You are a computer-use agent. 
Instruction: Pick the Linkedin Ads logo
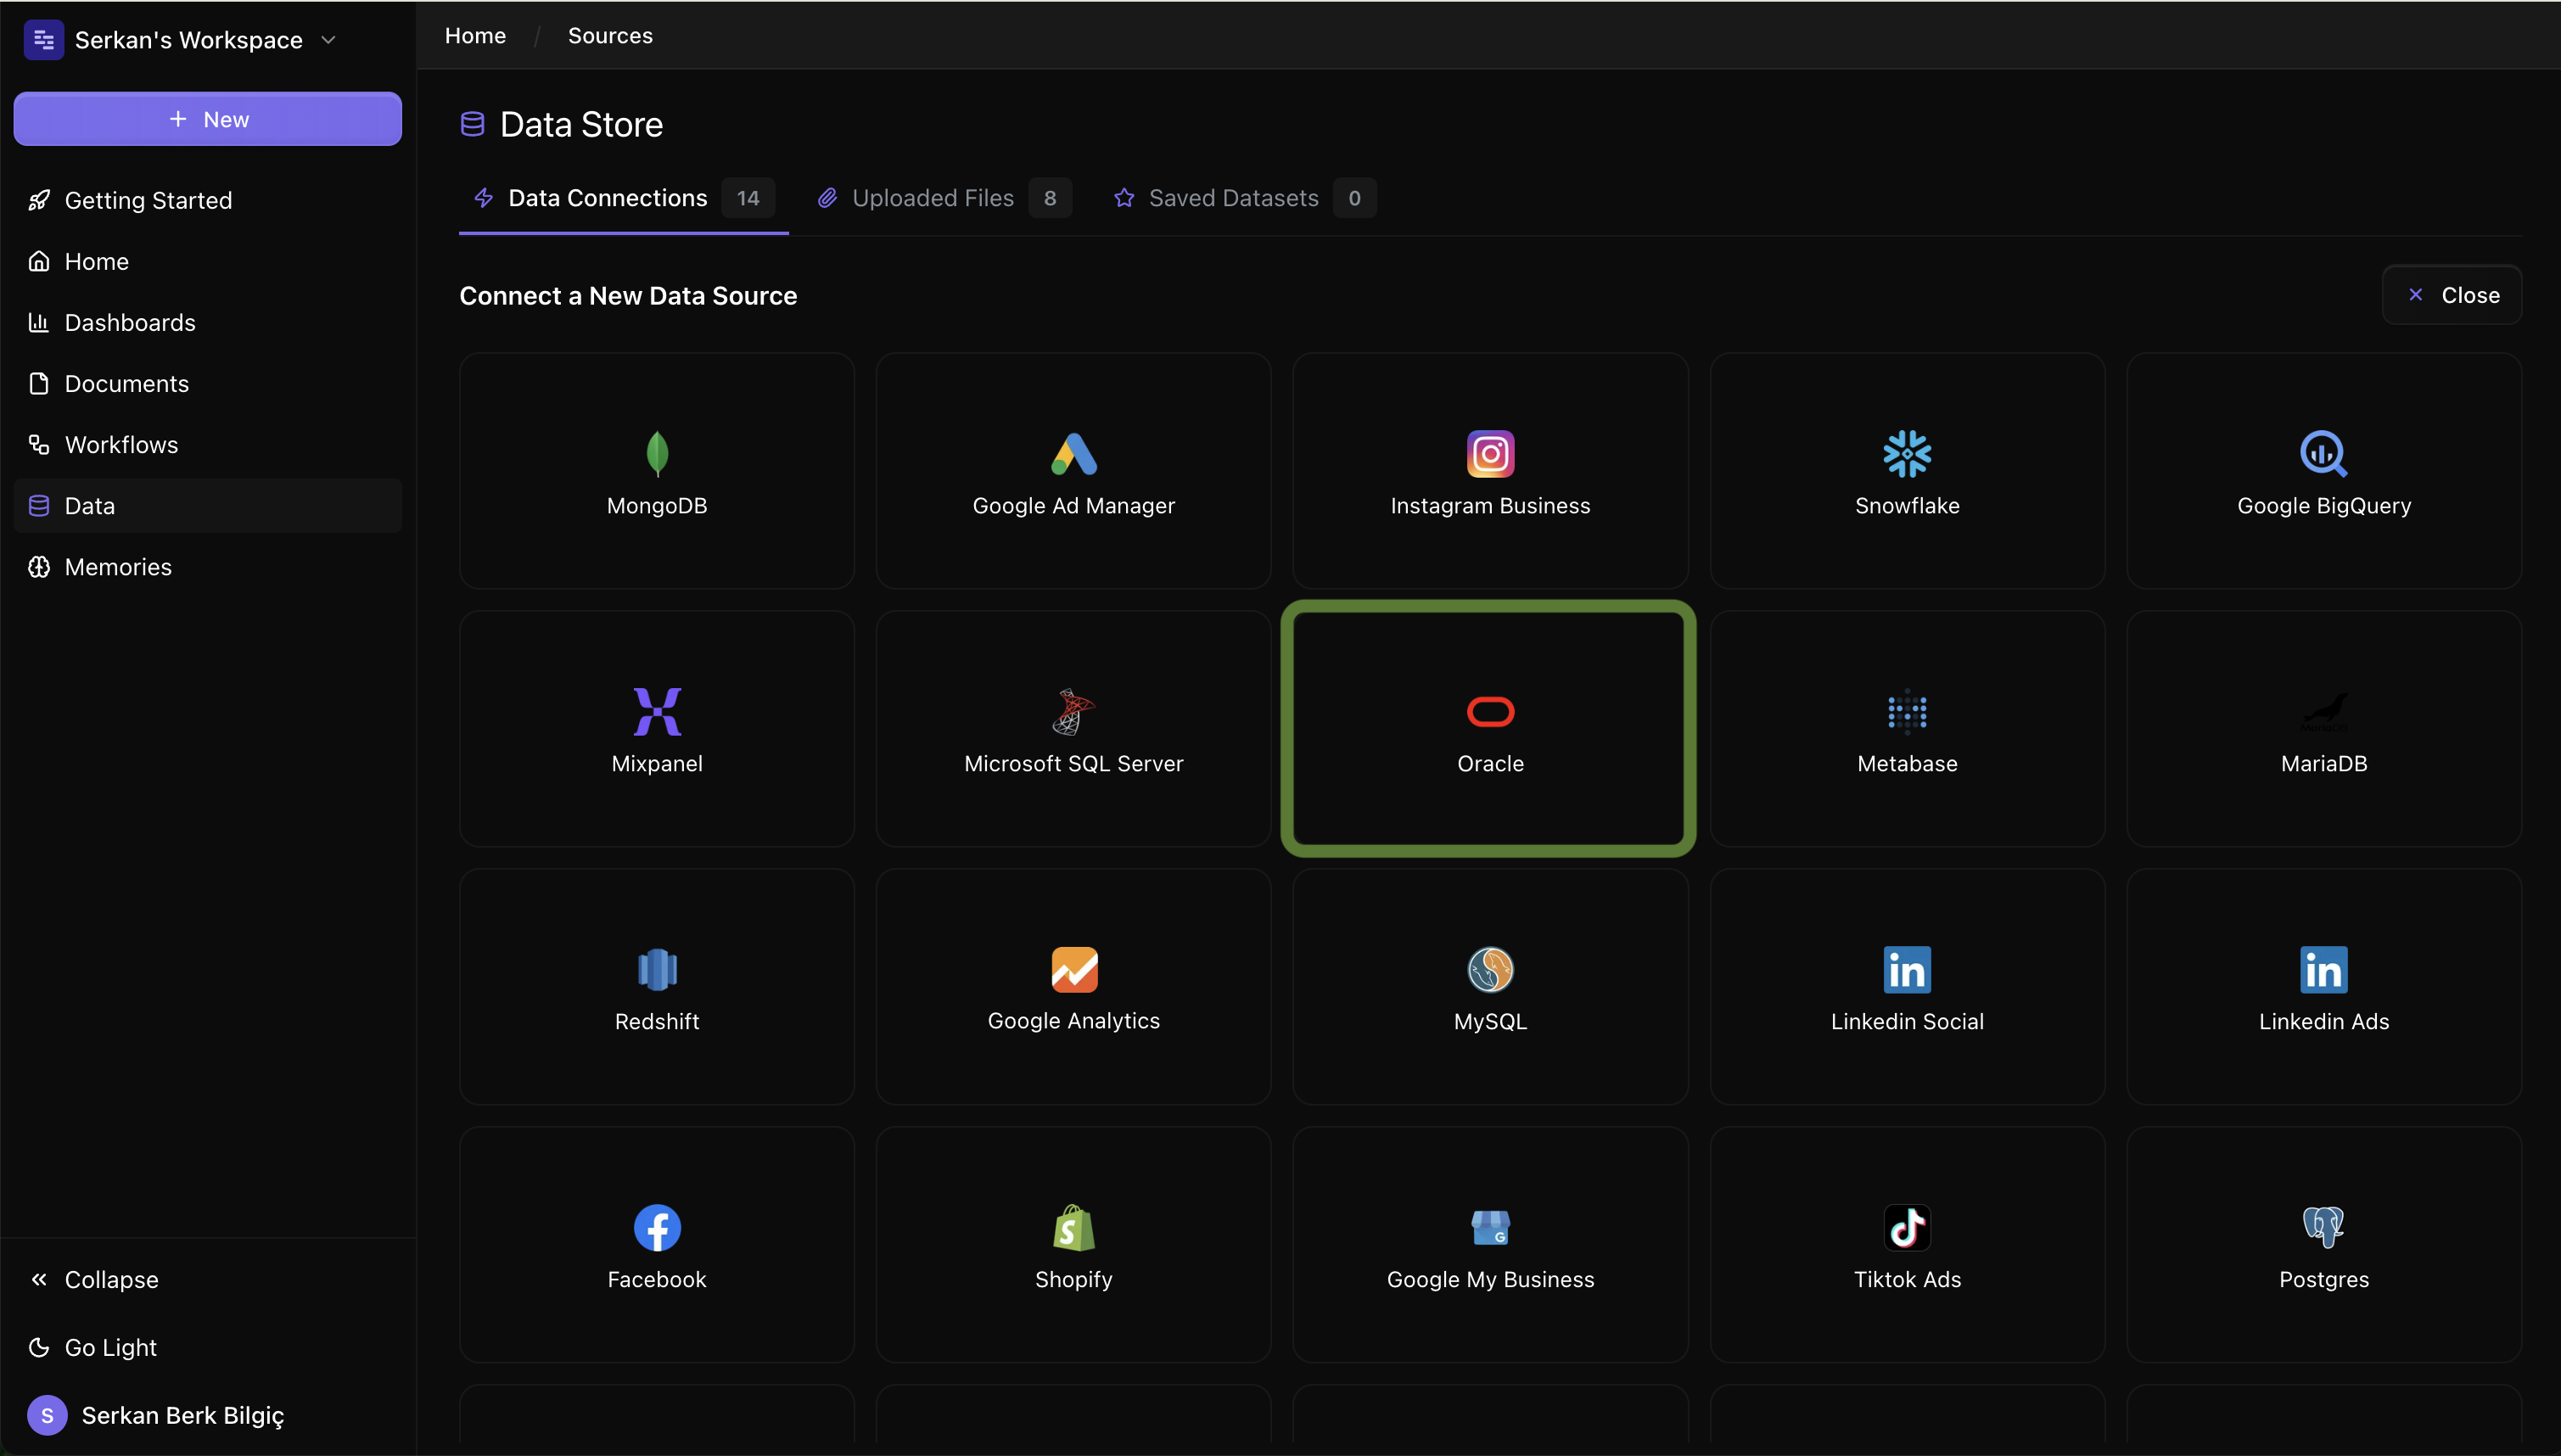[2323, 970]
